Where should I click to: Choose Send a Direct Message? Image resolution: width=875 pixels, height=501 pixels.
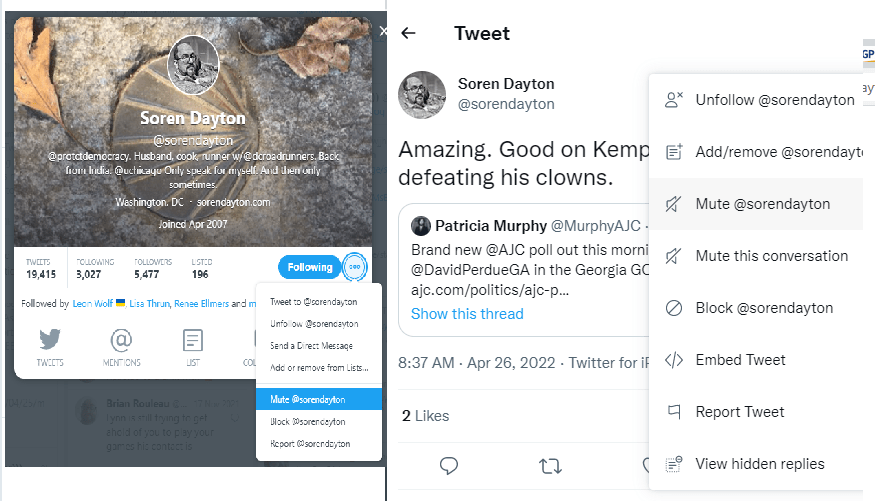(310, 346)
